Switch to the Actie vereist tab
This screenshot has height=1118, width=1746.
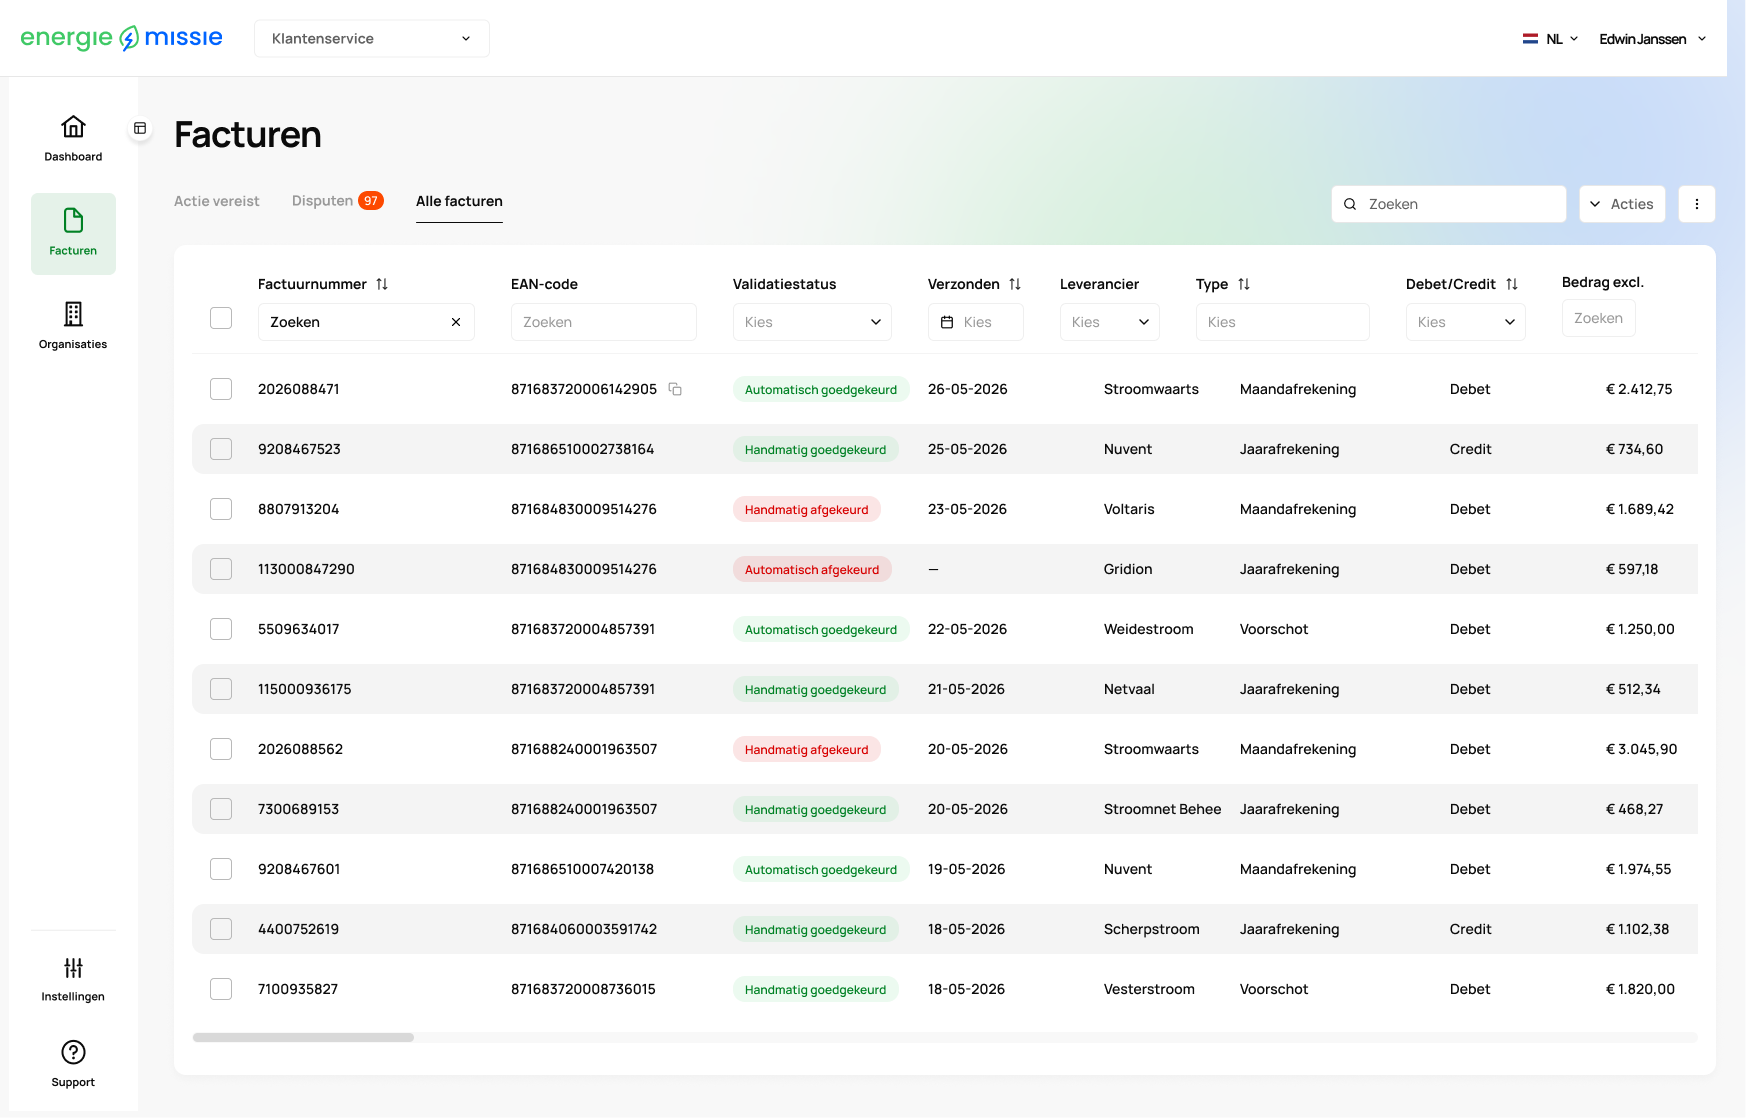coord(216,201)
